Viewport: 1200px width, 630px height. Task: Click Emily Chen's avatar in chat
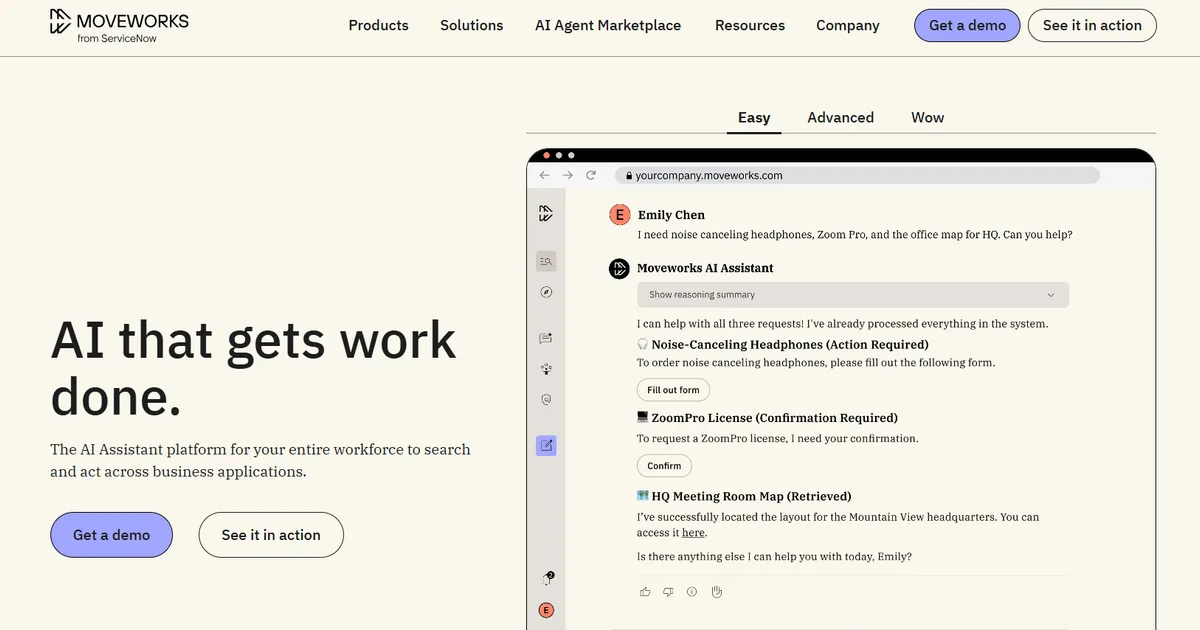point(619,215)
